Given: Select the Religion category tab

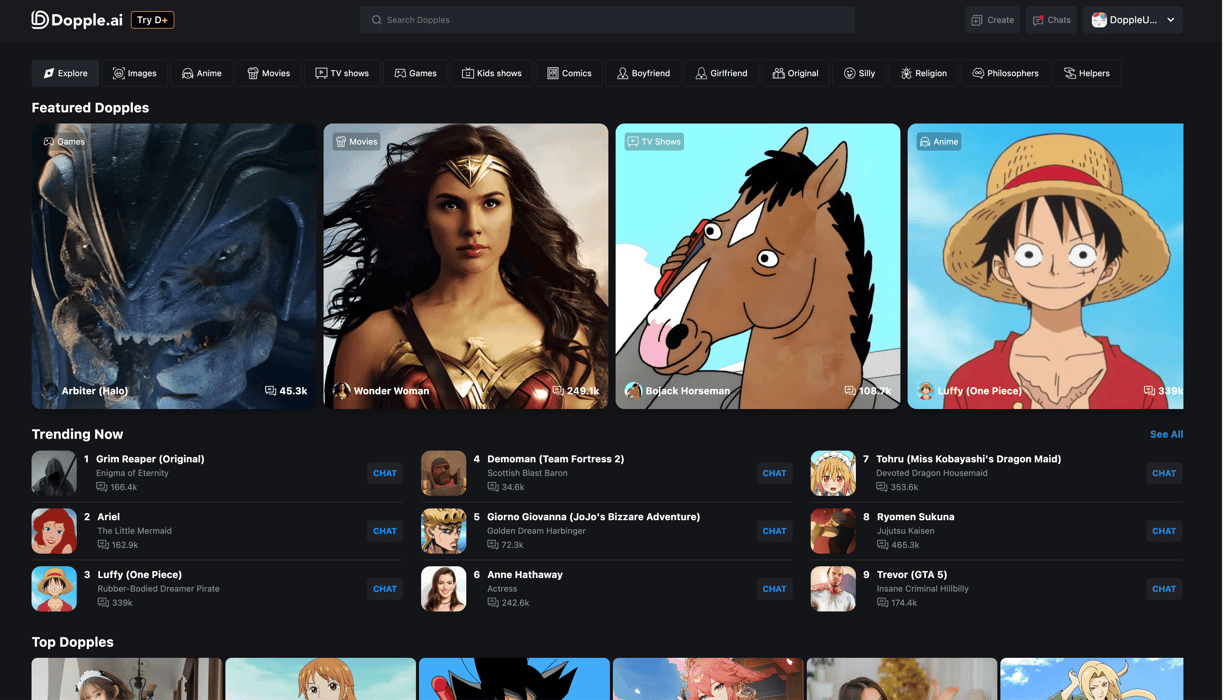Looking at the screenshot, I should 924,73.
